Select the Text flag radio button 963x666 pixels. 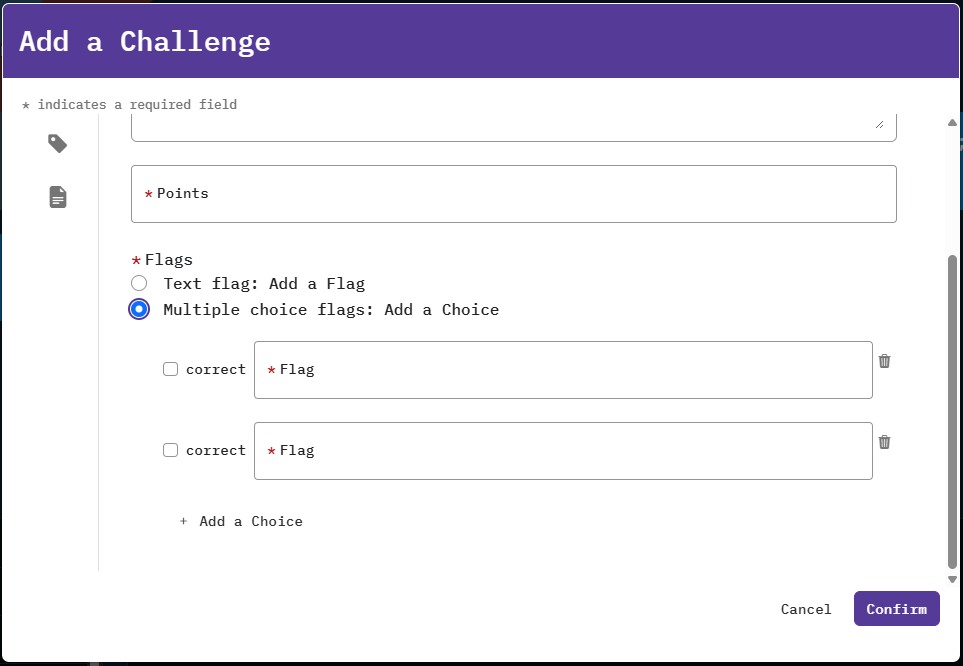(139, 283)
